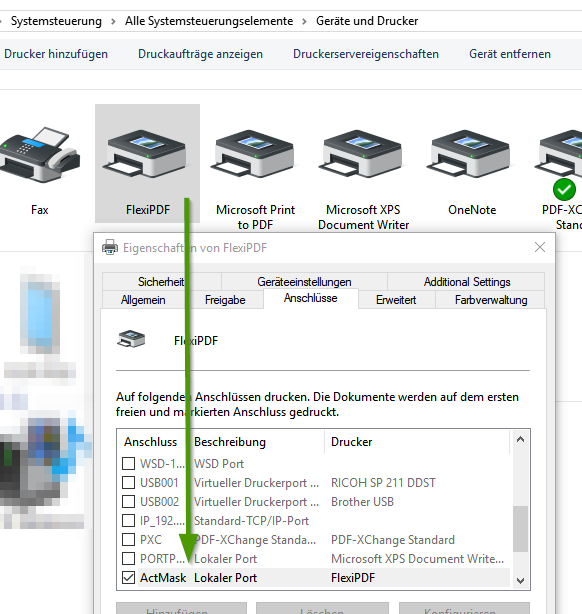The image size is (582, 614).
Task: Check the IP_192 TCP/IP port checkbox
Action: [128, 520]
